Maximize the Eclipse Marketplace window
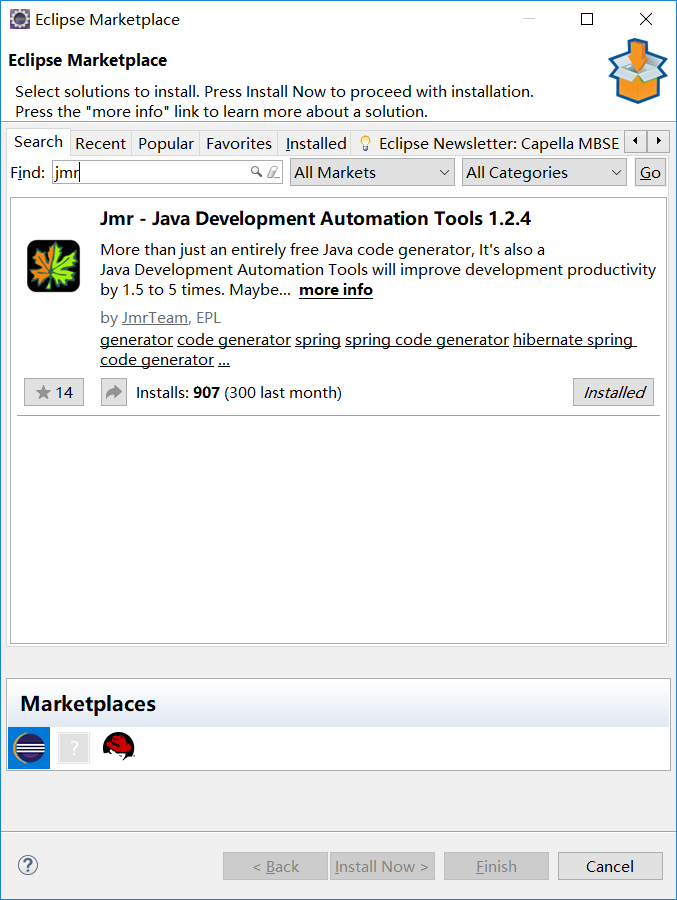The height and width of the screenshot is (900, 677). pos(587,19)
